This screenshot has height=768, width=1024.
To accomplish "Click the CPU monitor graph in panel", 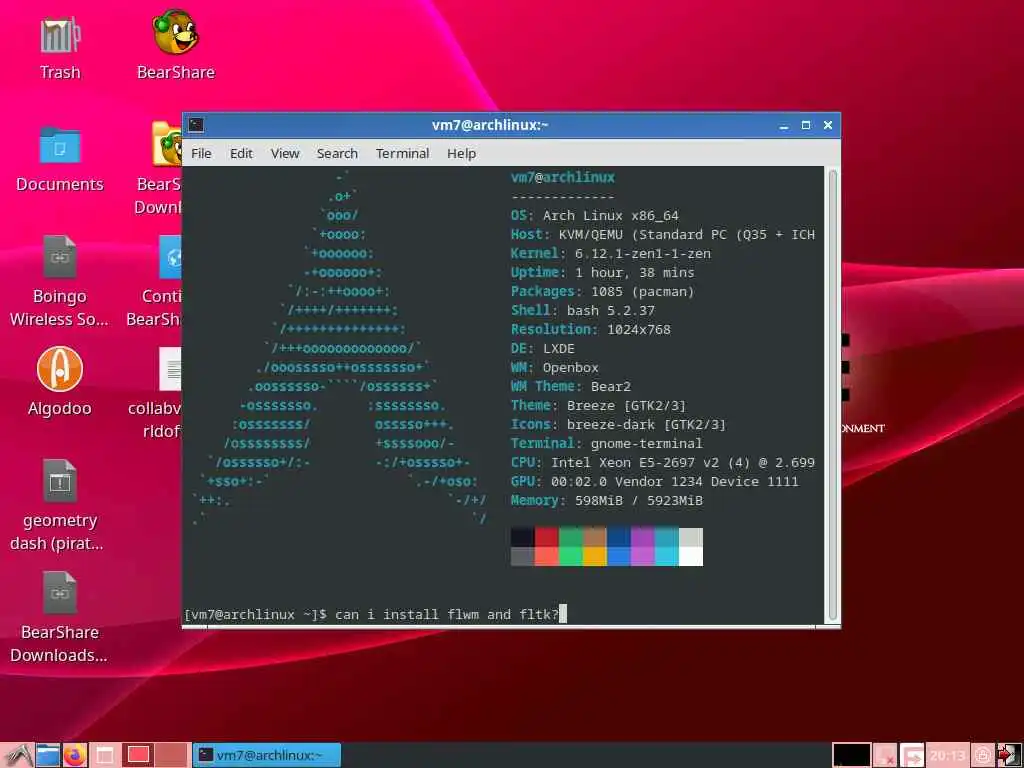I will 852,756.
